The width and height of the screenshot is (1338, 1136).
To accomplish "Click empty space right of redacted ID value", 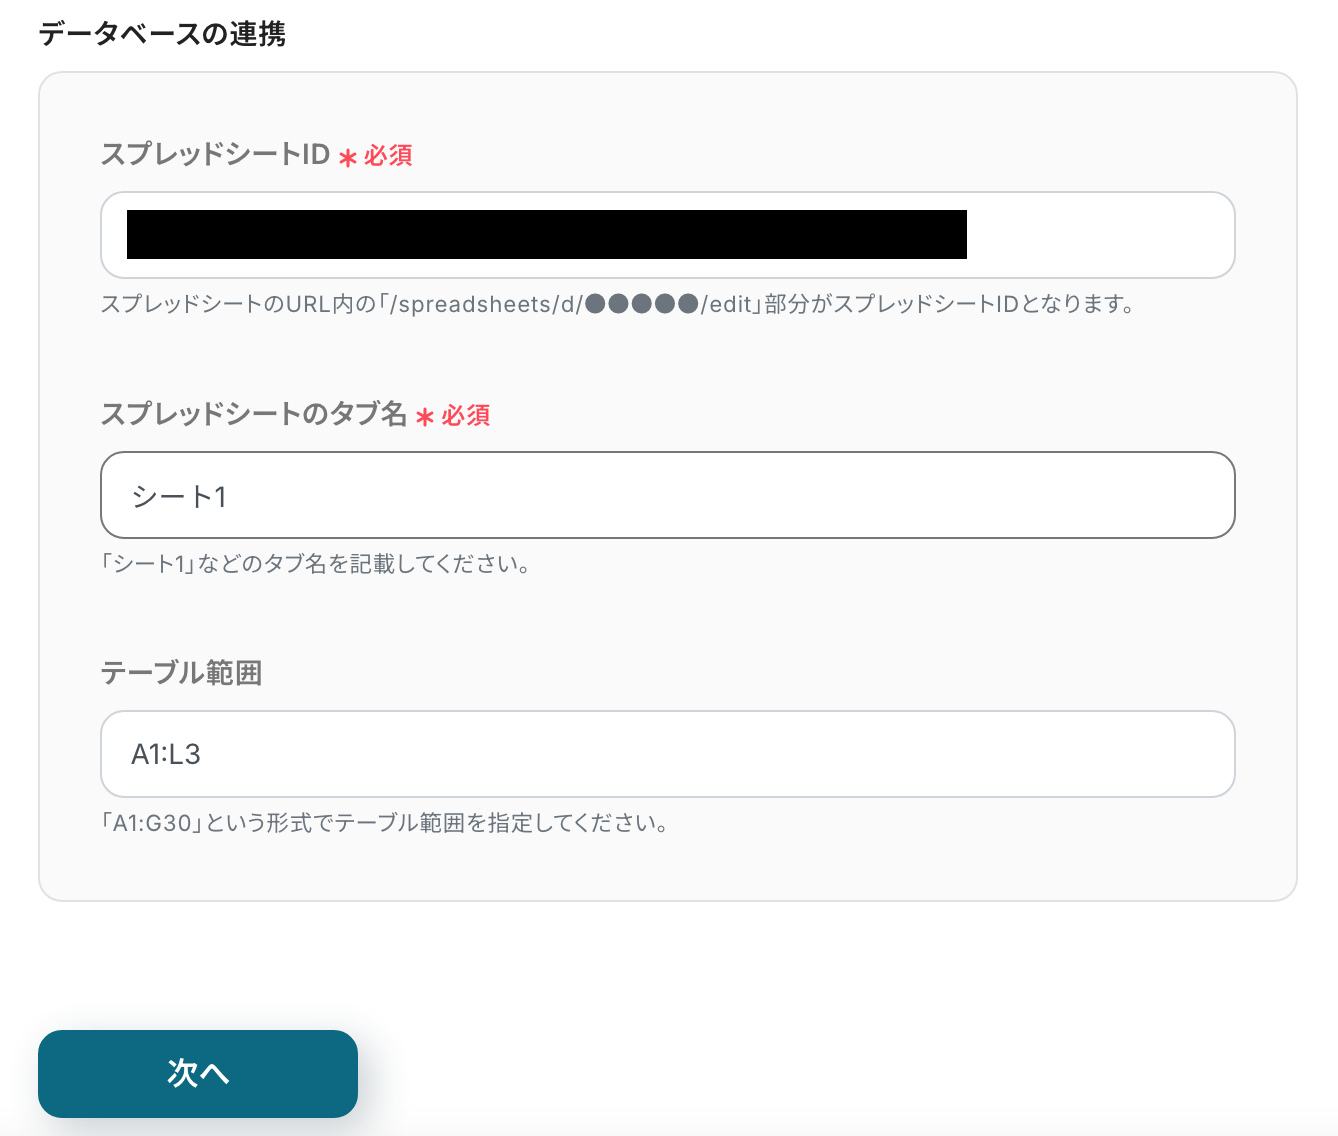I will pyautogui.click(x=1098, y=235).
